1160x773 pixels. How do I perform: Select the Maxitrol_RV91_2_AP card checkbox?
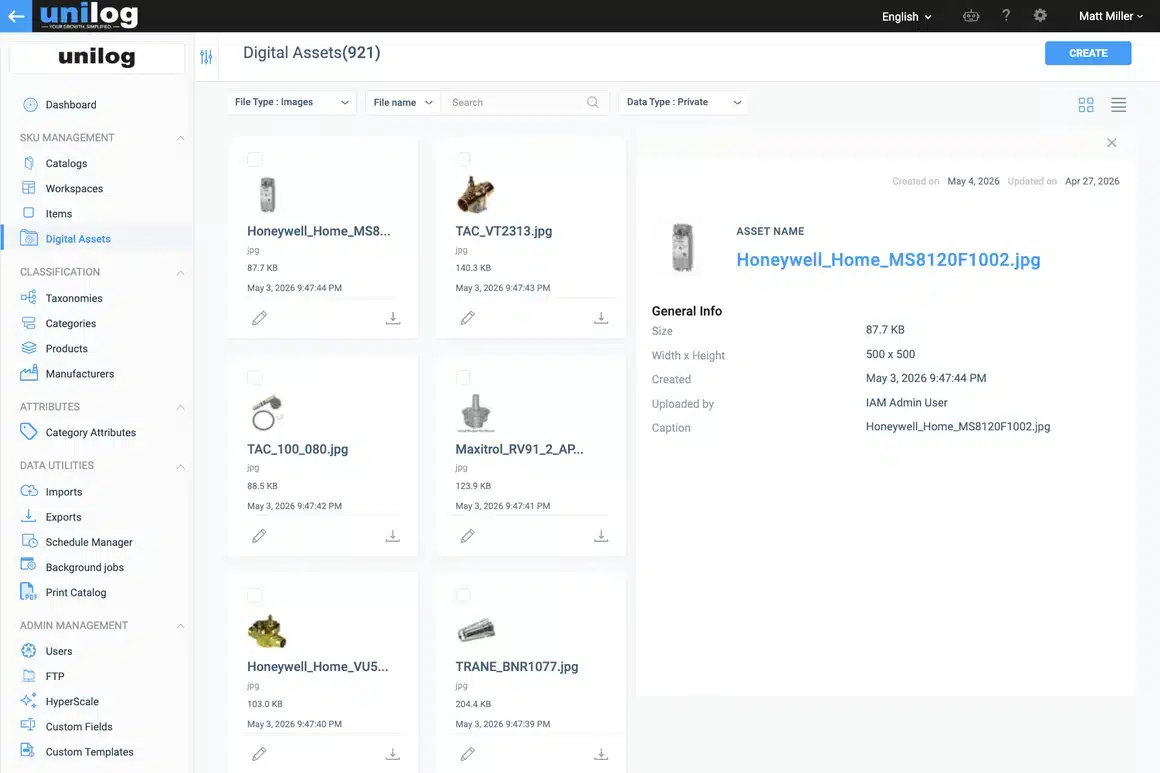tap(463, 377)
